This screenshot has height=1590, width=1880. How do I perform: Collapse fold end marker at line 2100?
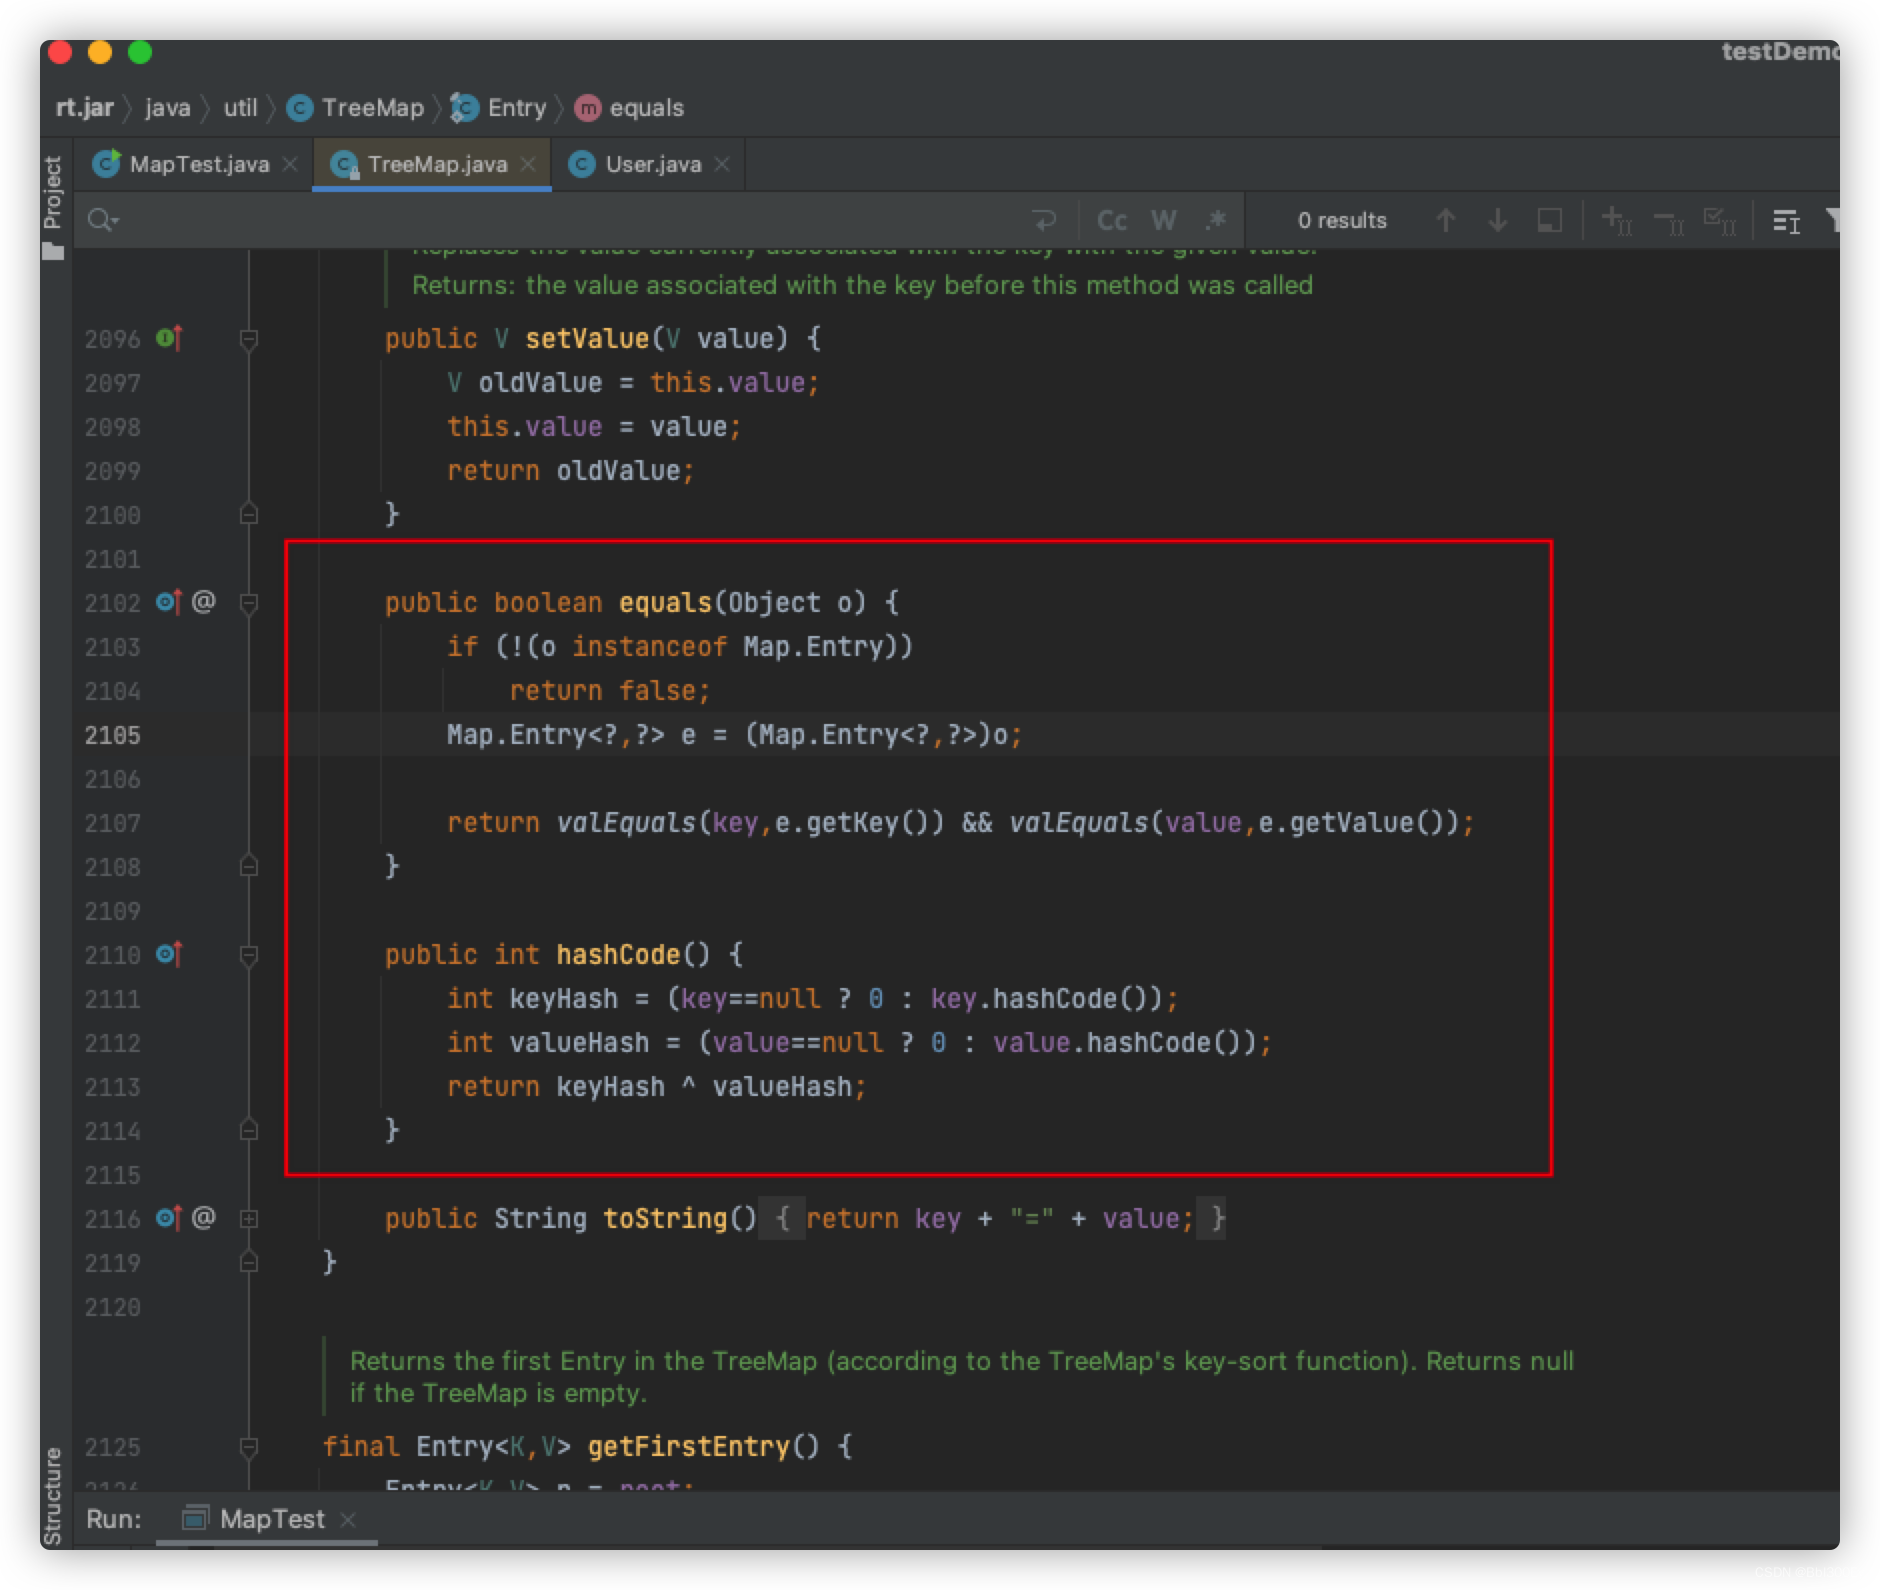coord(249,514)
